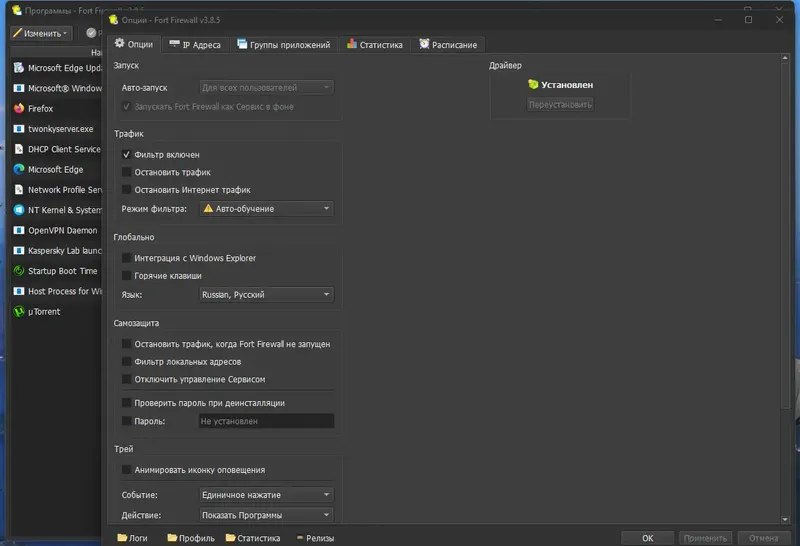Switch to the Расписание tab
The width and height of the screenshot is (800, 546).
point(448,45)
